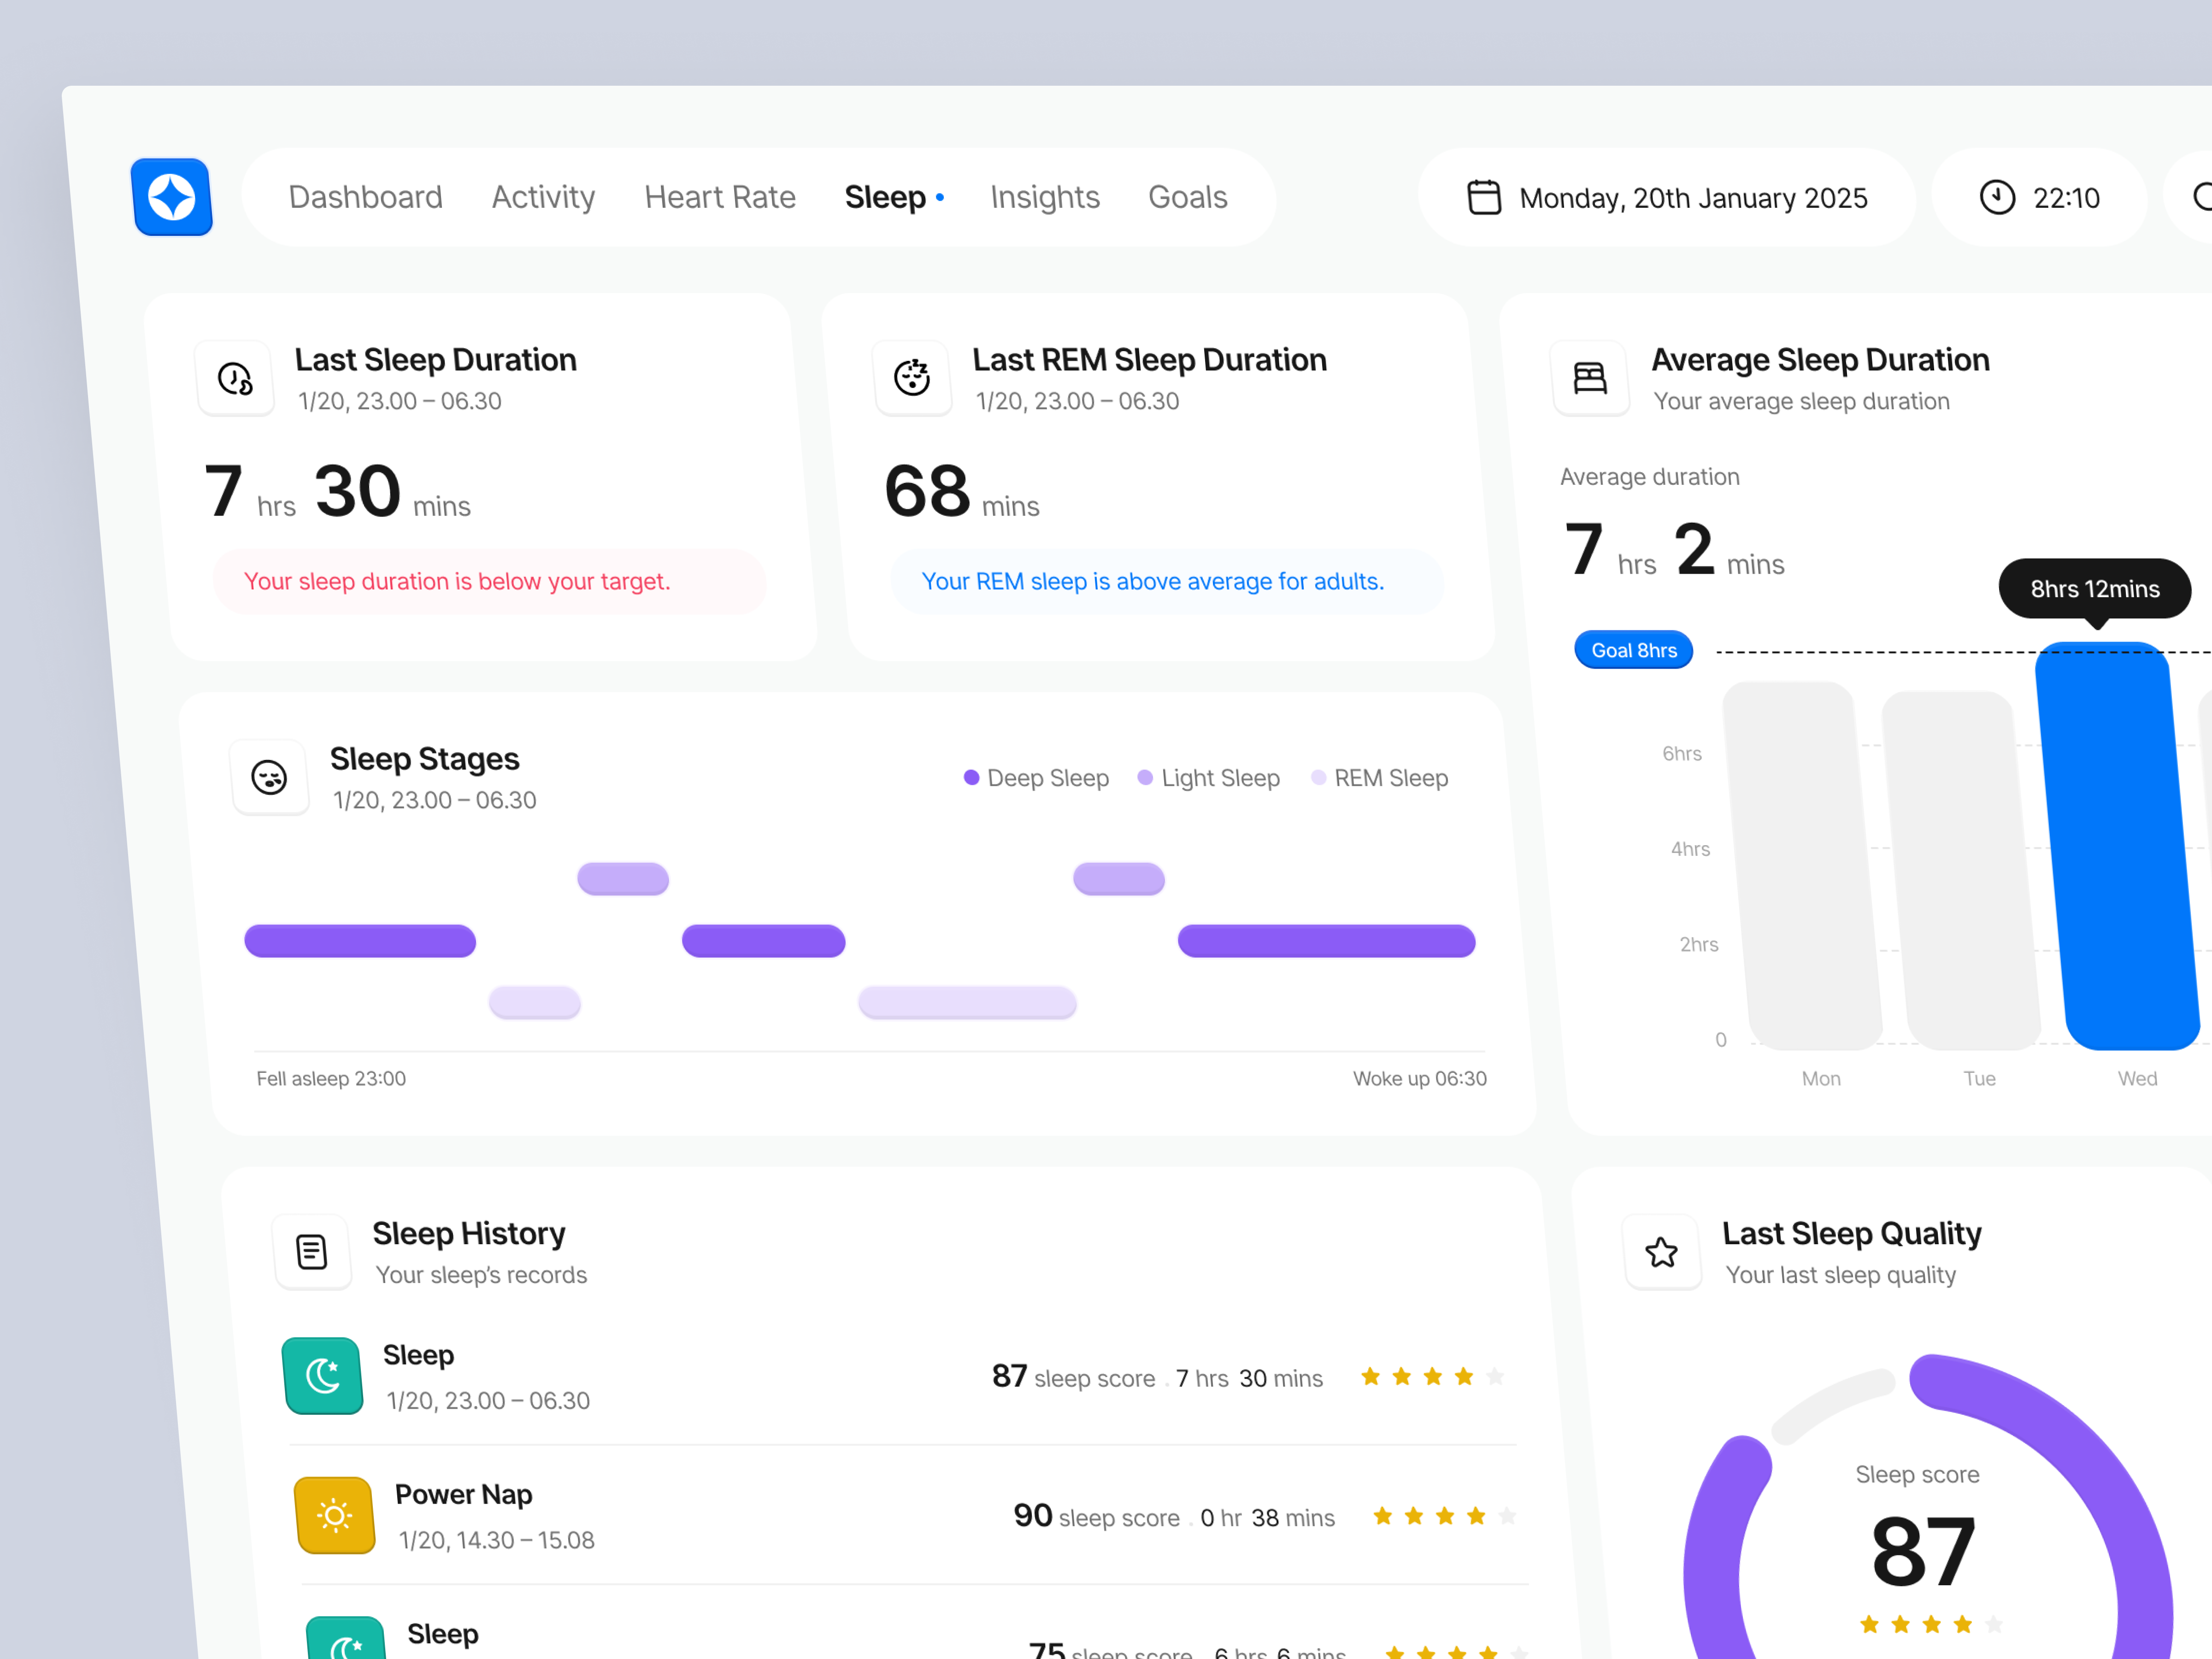
Task: Switch to the Dashboard tab
Action: pyautogui.click(x=365, y=197)
